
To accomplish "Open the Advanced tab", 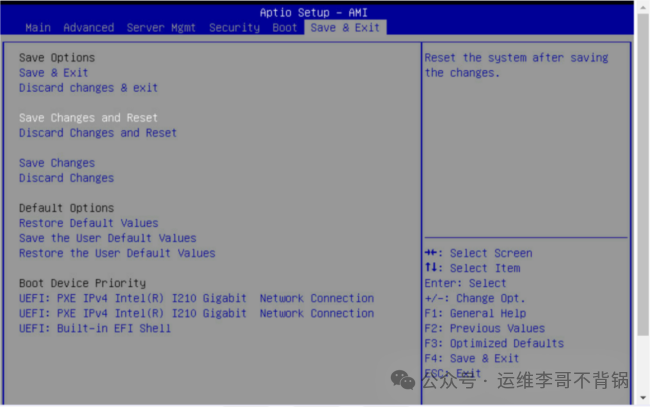I will click(x=89, y=28).
